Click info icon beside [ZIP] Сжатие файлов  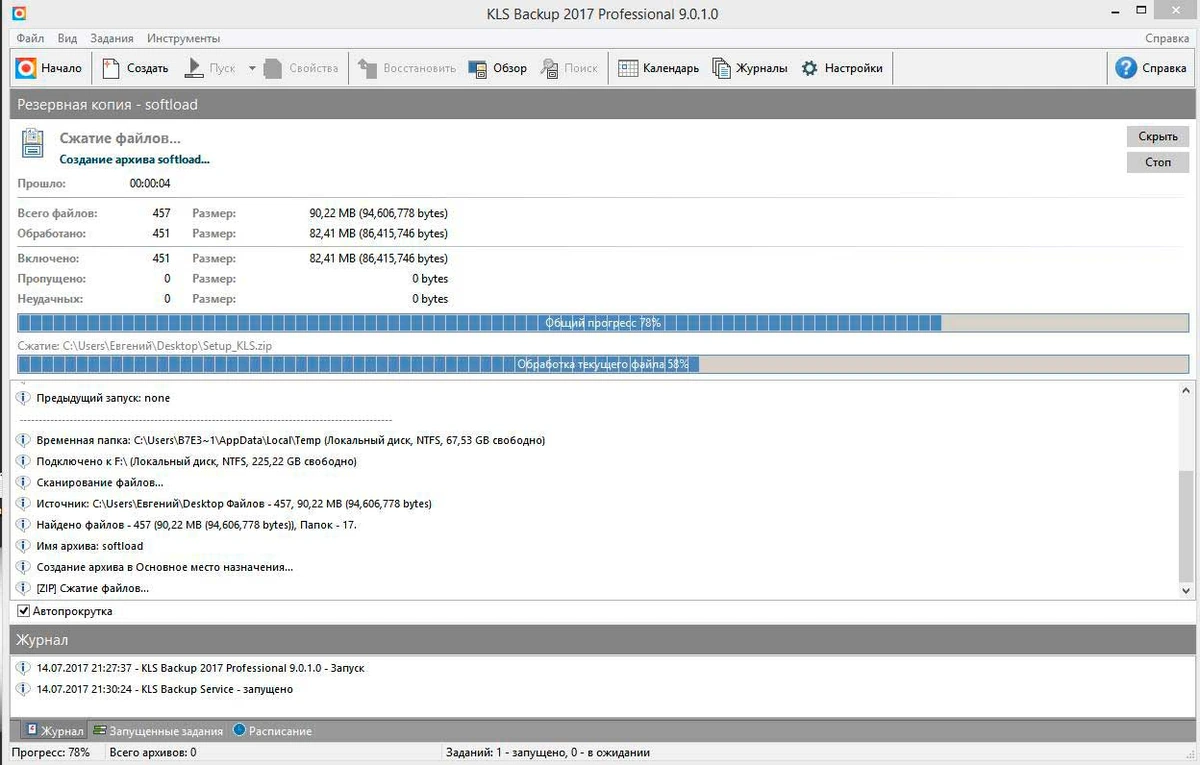(x=24, y=588)
